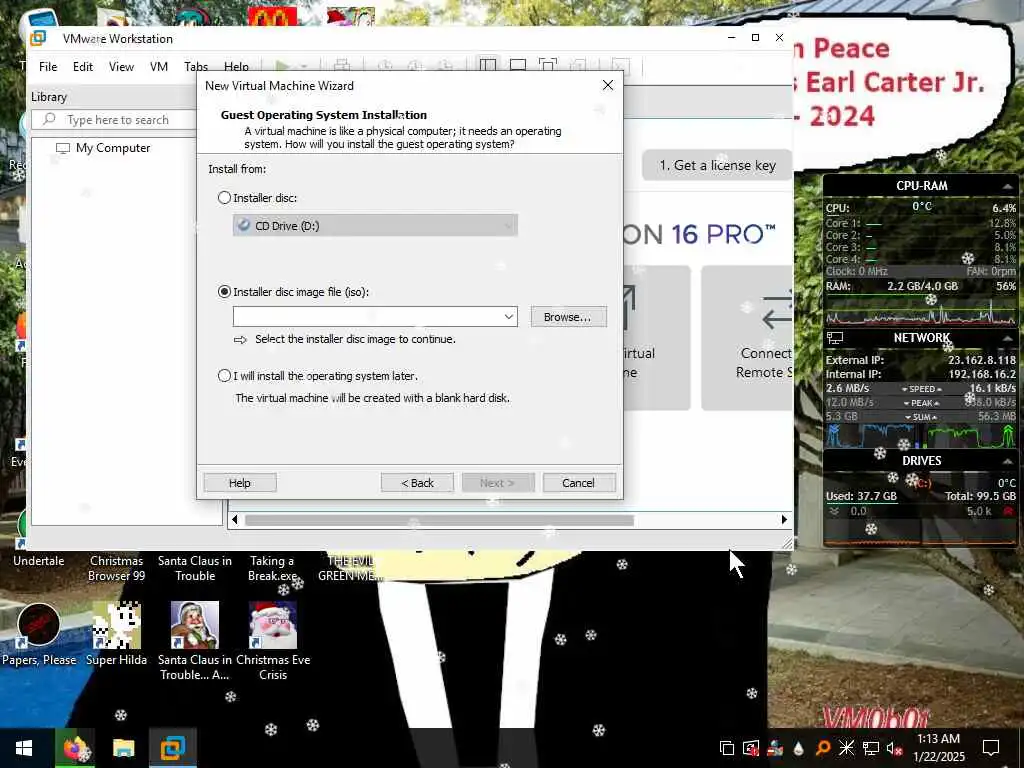Click the Show Library panel toolbar icon
This screenshot has height=768, width=1024.
pos(488,65)
